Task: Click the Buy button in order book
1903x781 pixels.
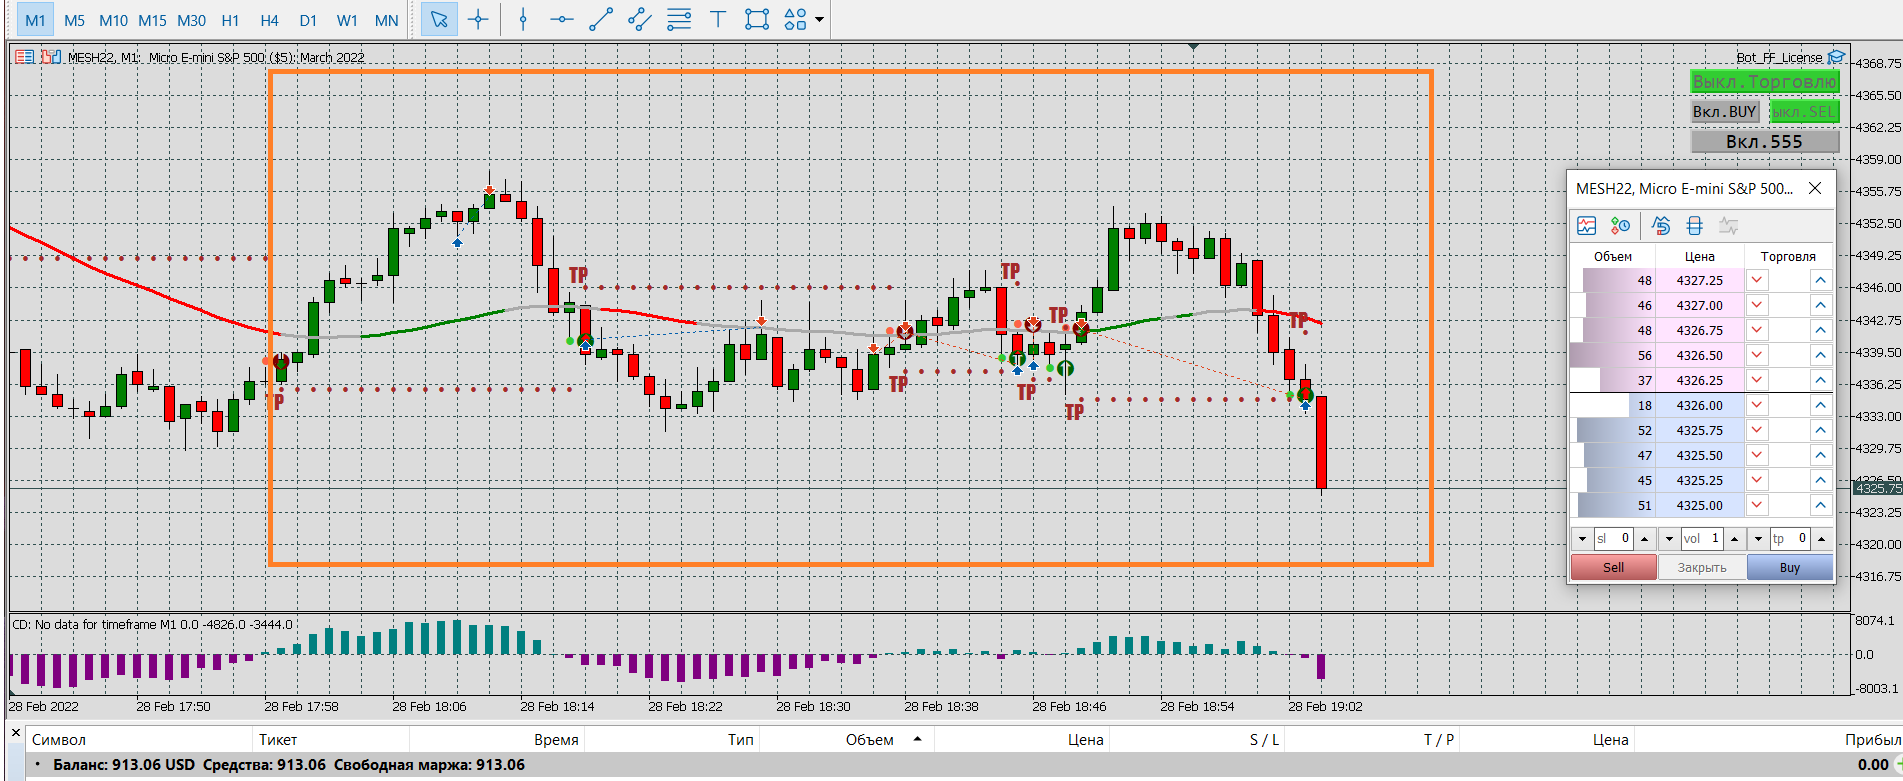Action: 1790,567
